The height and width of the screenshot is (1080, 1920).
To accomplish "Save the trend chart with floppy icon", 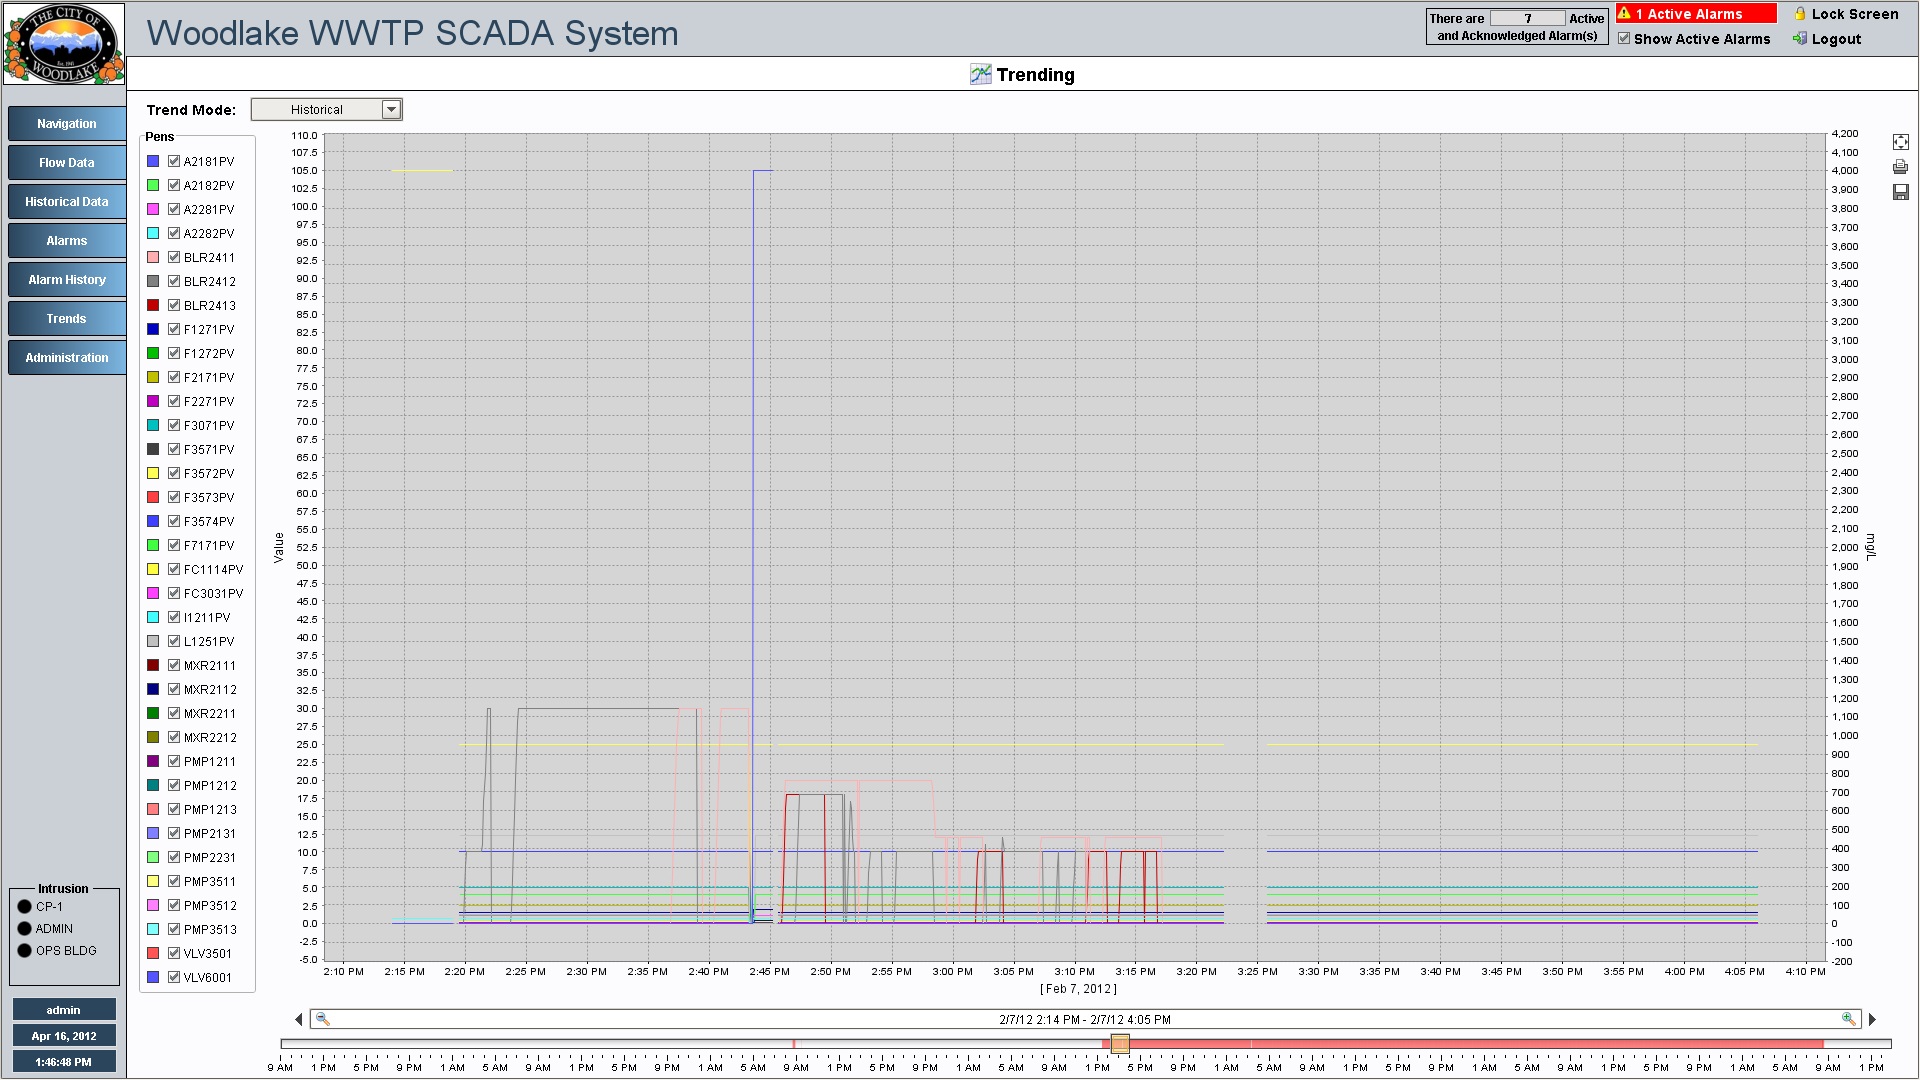I will coord(1900,192).
